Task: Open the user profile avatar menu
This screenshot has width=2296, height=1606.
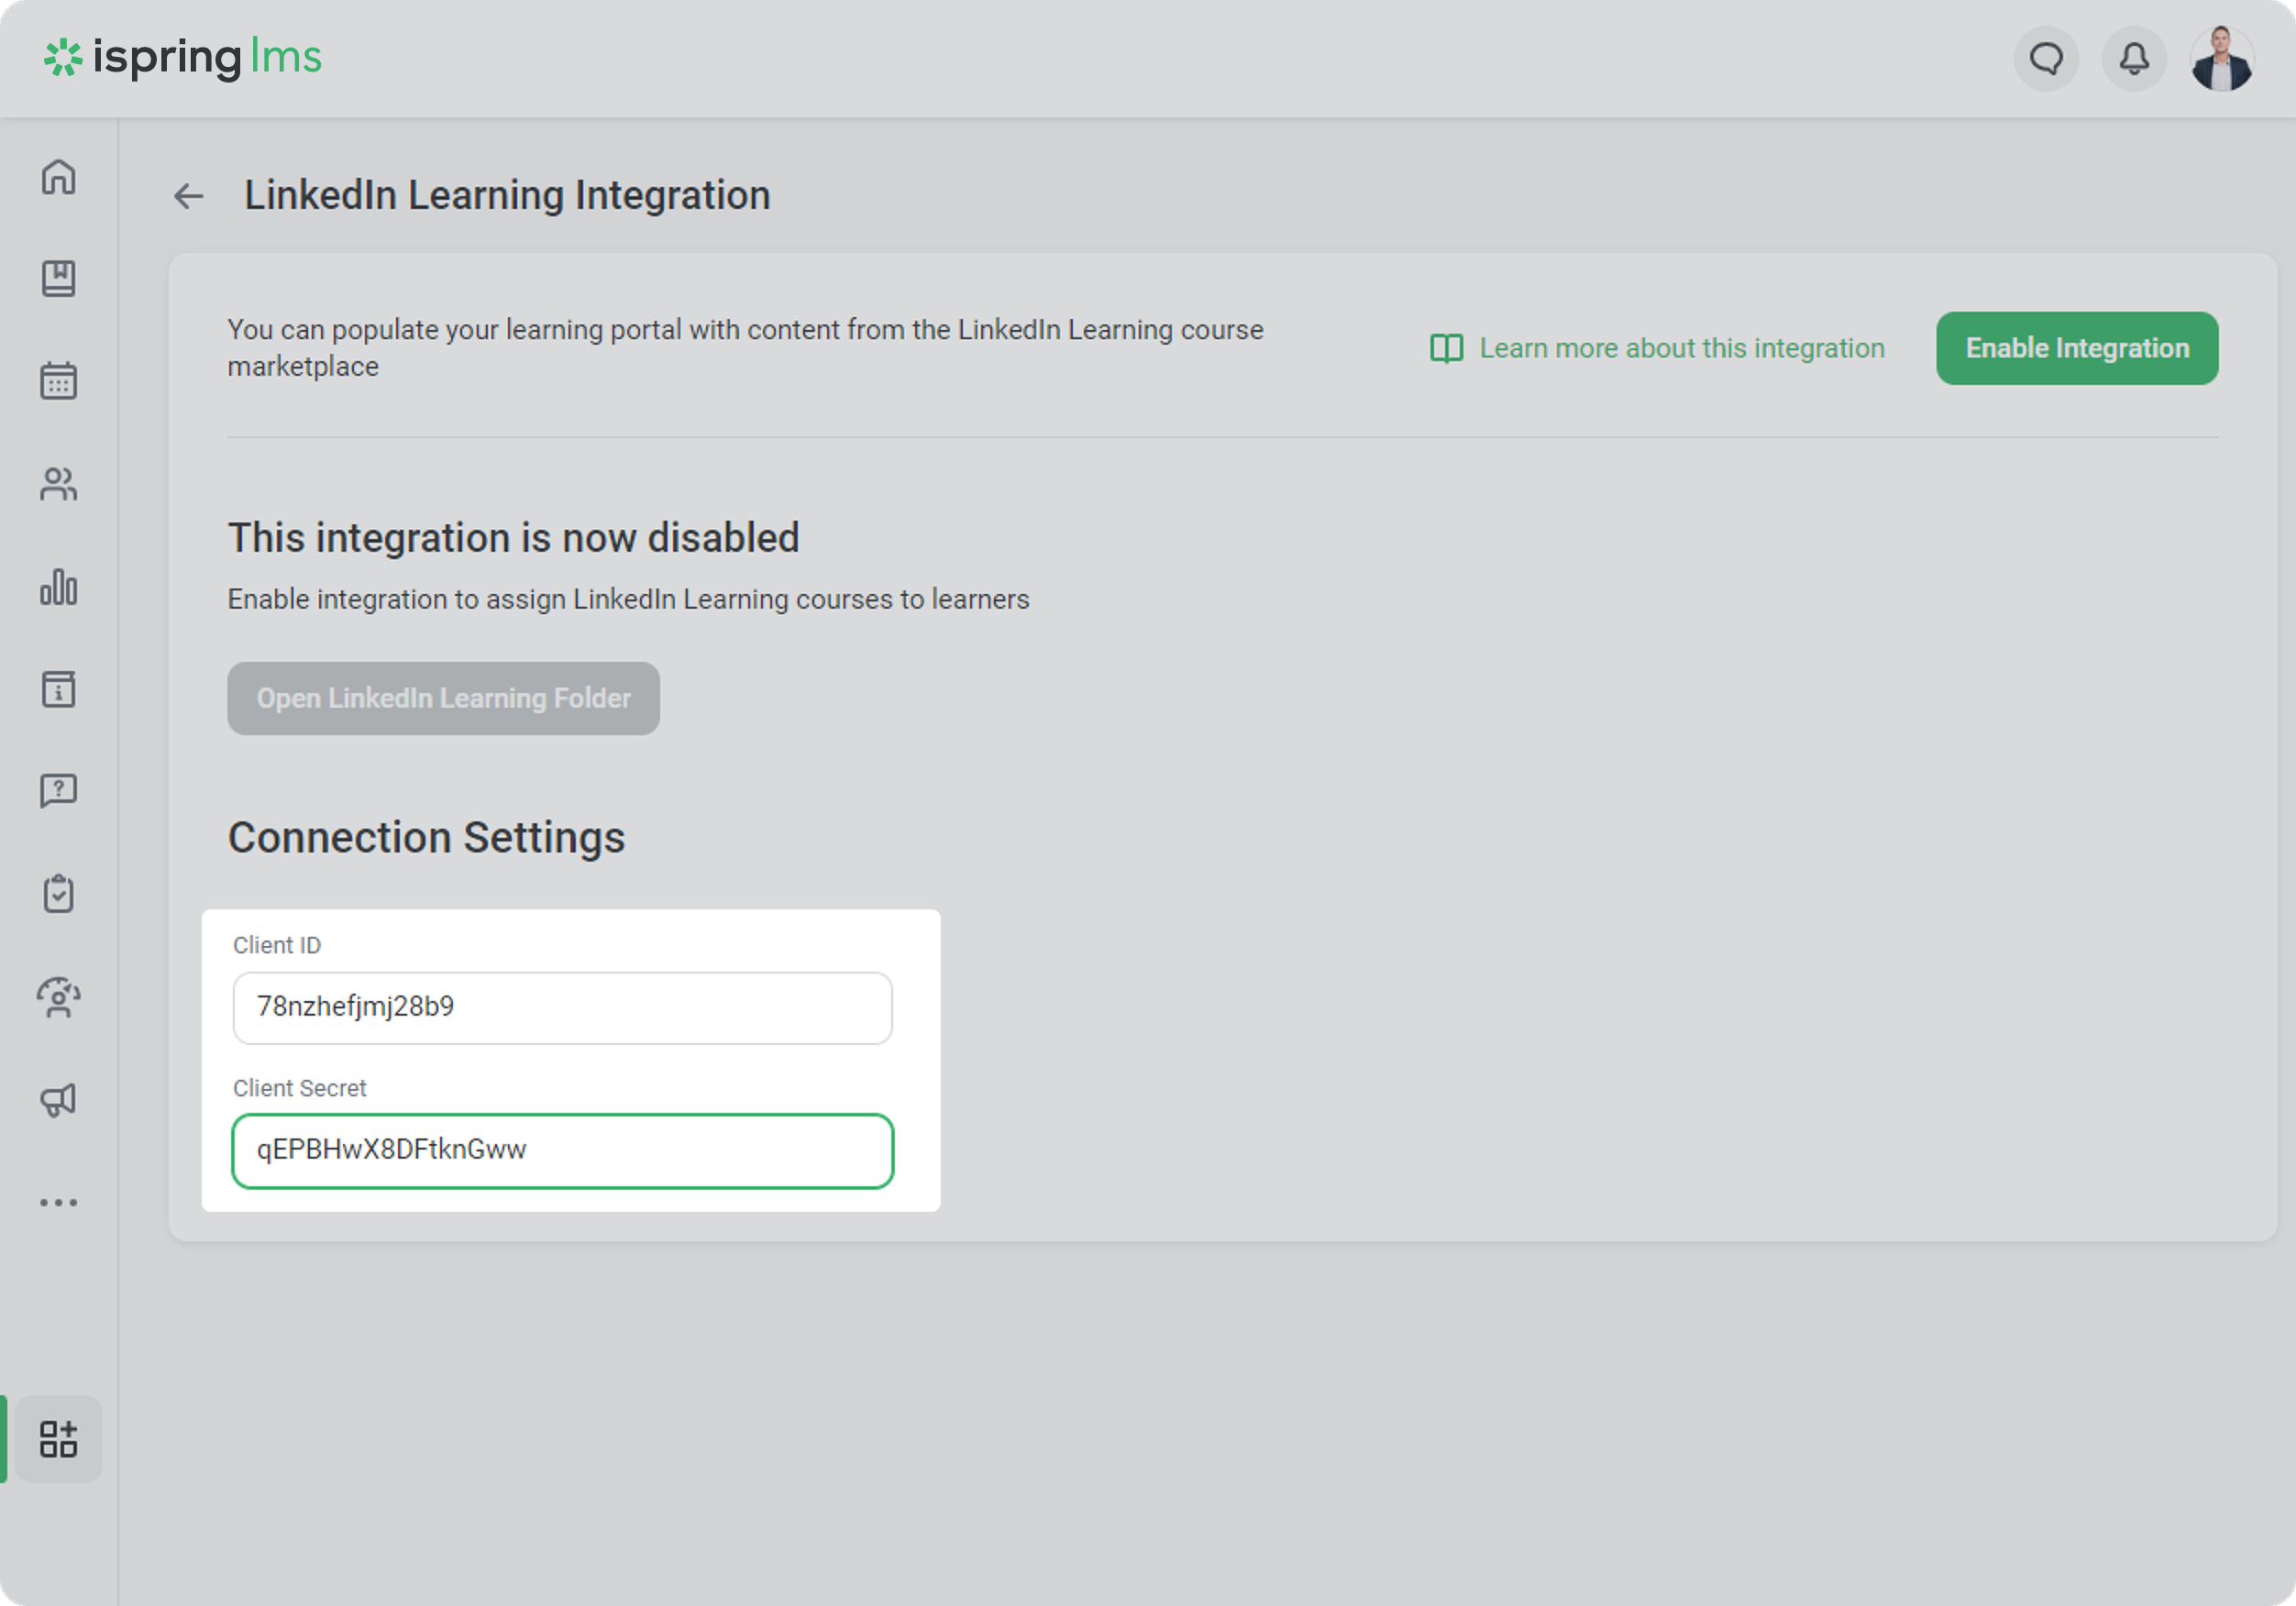Action: 2221,58
